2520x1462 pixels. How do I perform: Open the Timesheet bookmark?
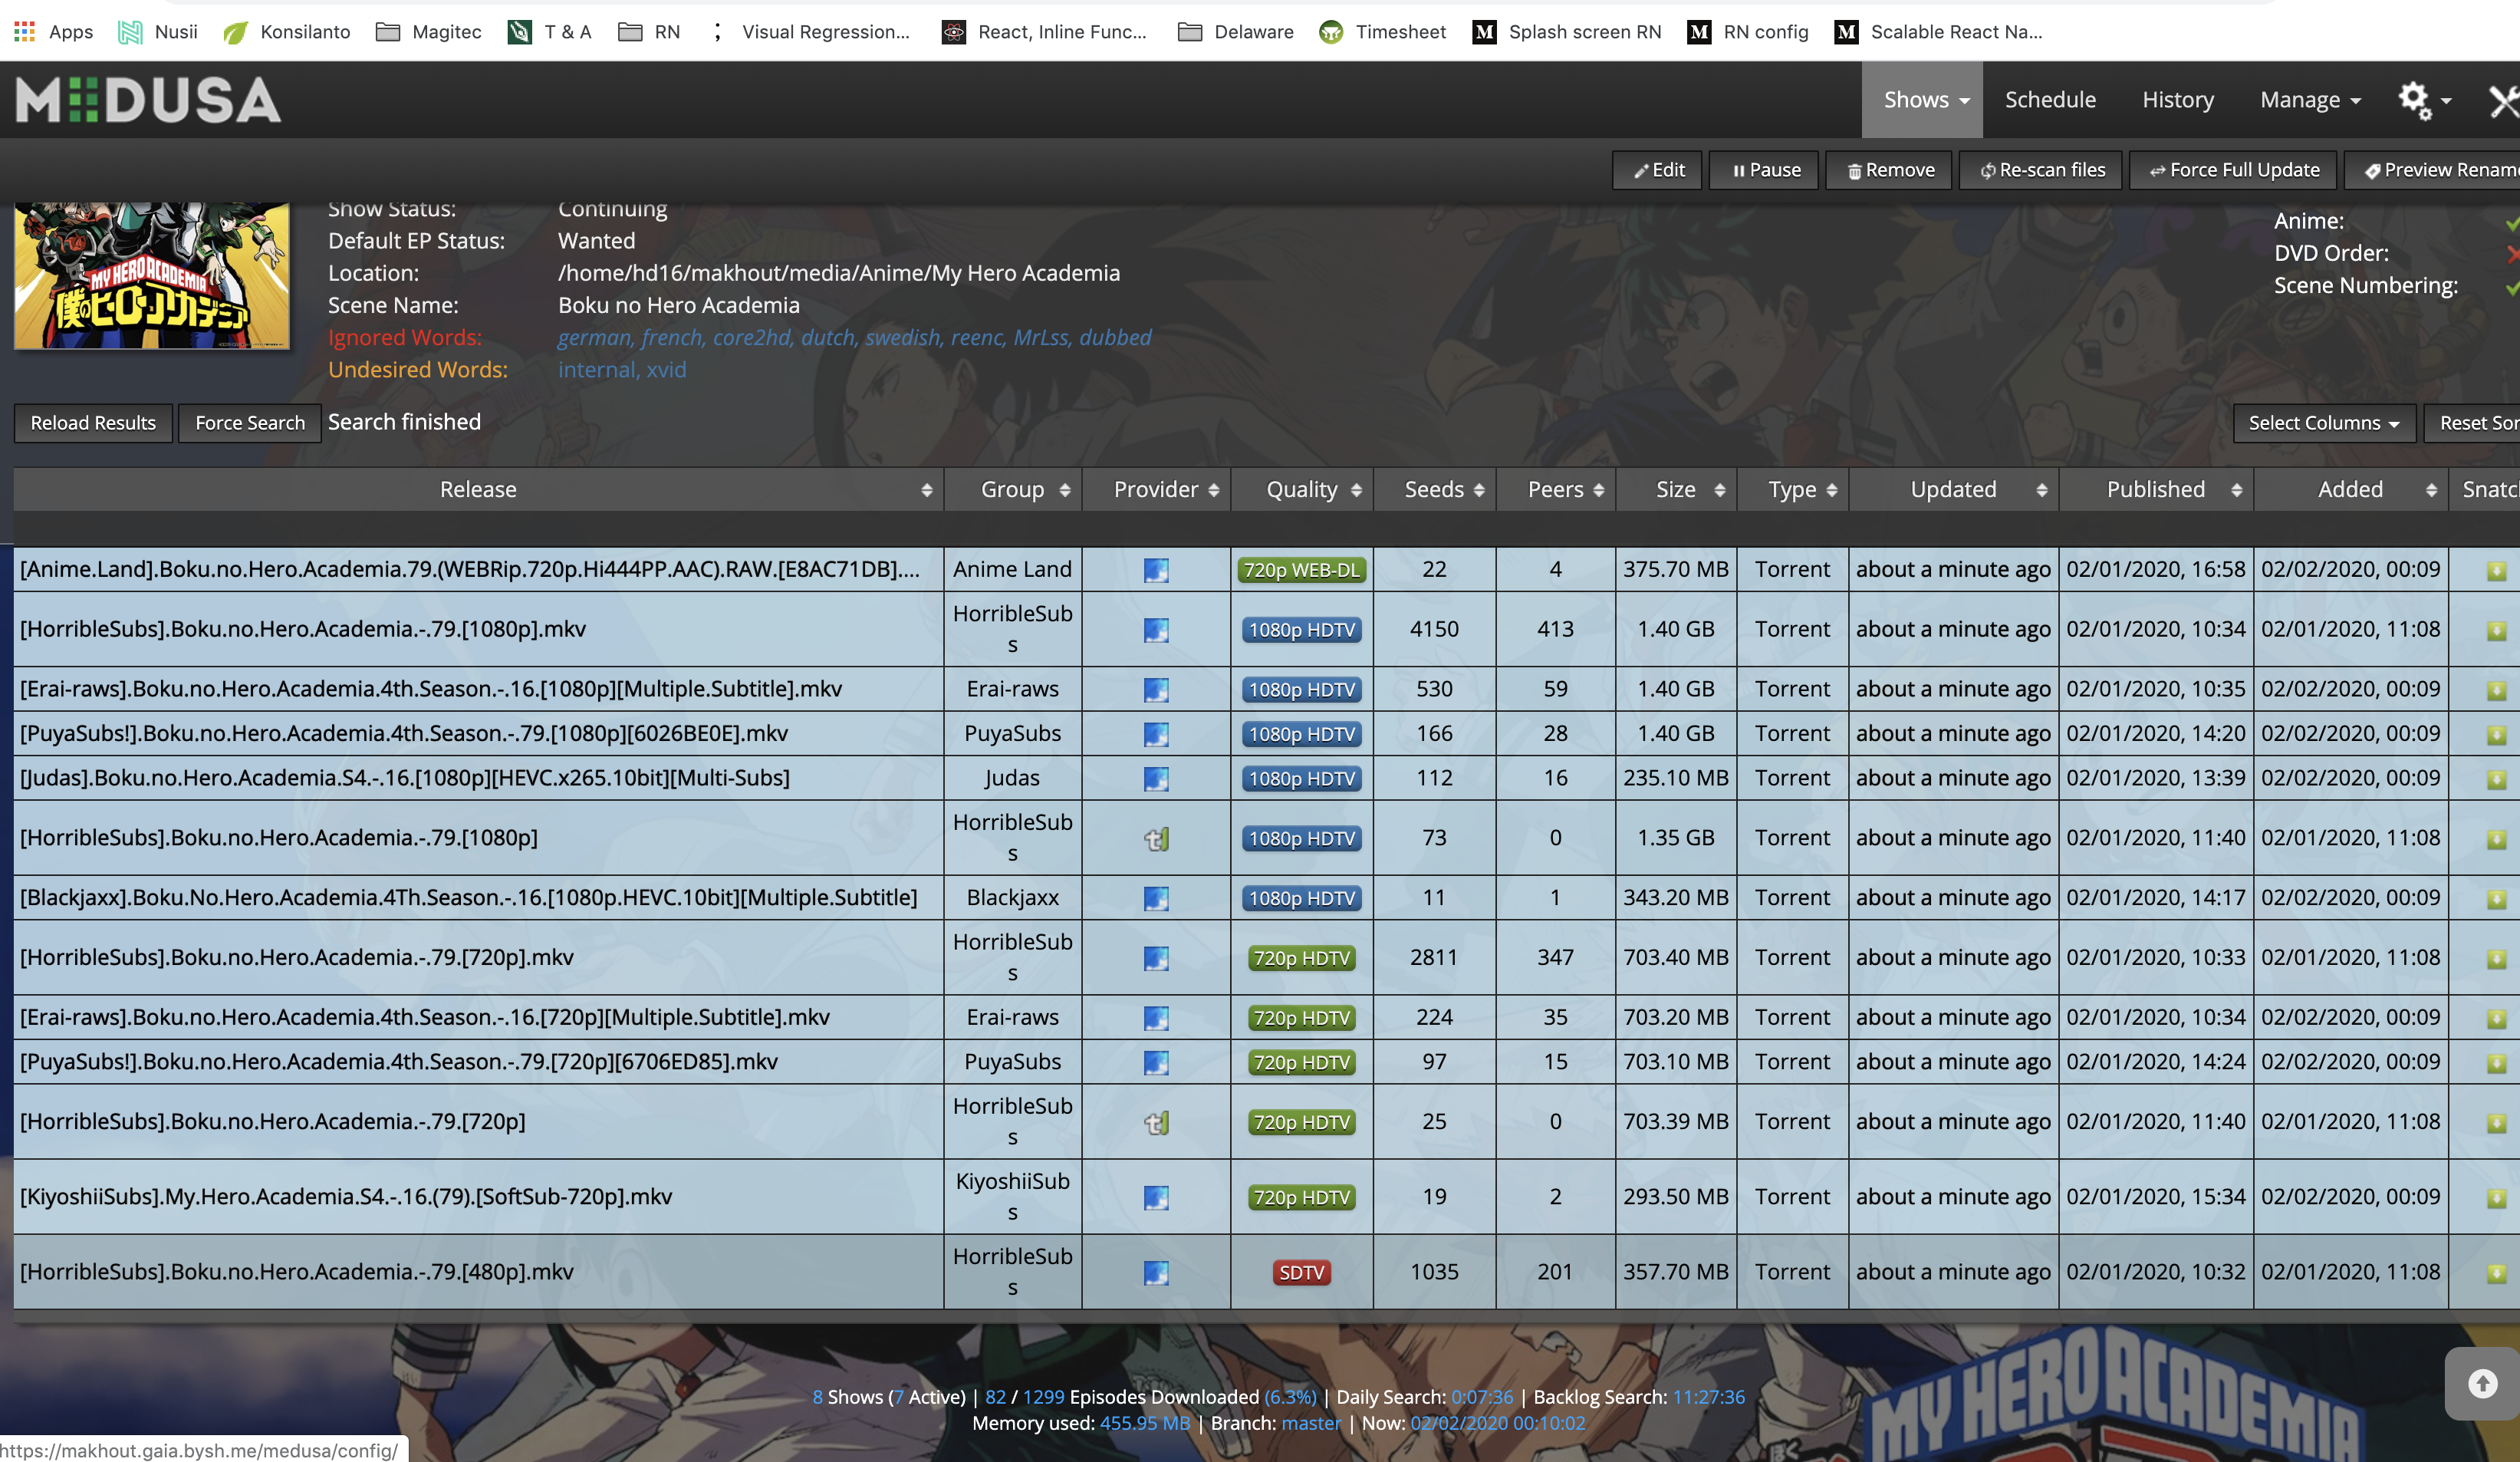(1382, 31)
